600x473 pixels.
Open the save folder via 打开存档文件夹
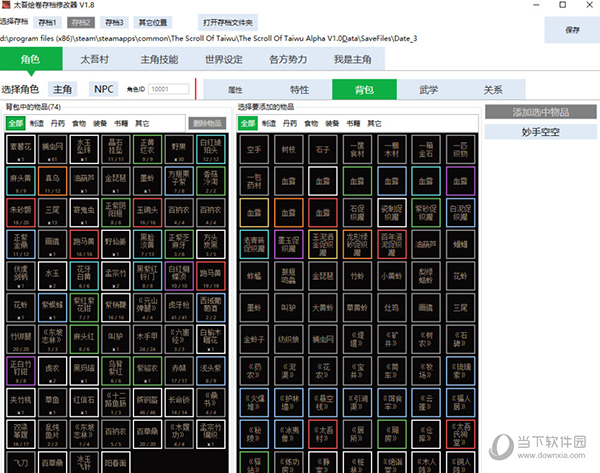228,23
